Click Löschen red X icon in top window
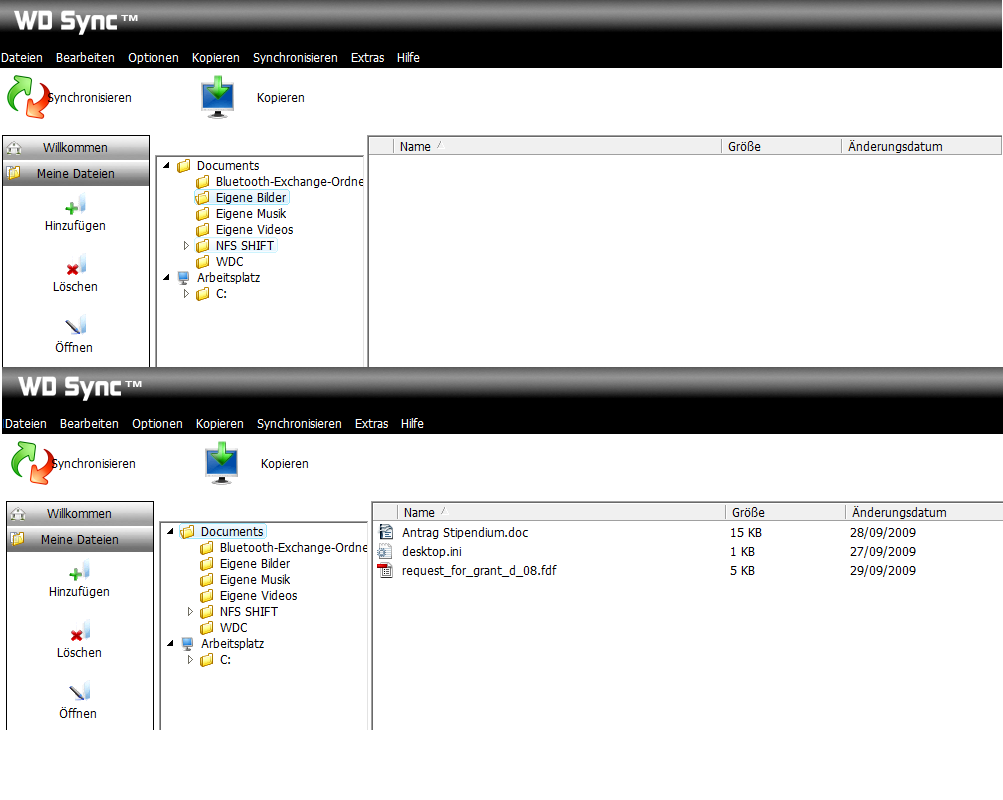The width and height of the screenshot is (1003, 800). (x=75, y=267)
